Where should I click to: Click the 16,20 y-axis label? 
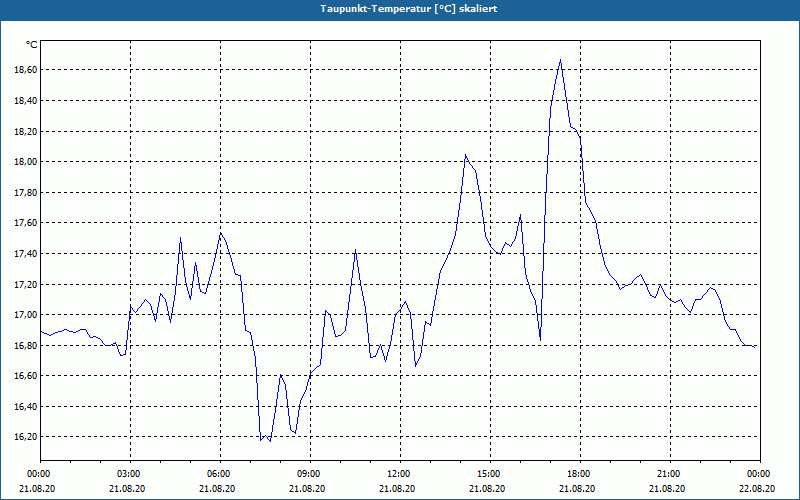click(x=24, y=437)
